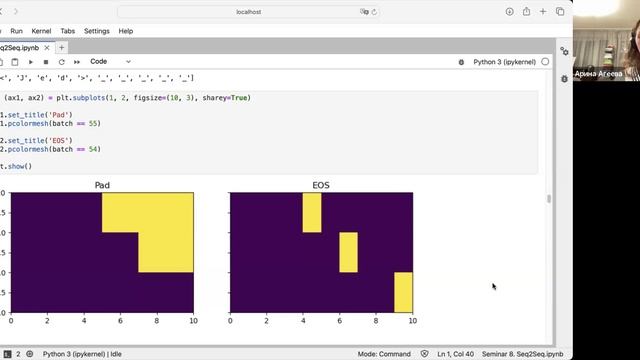640x360 pixels.
Task: Open the browser share menu
Action: tap(527, 11)
